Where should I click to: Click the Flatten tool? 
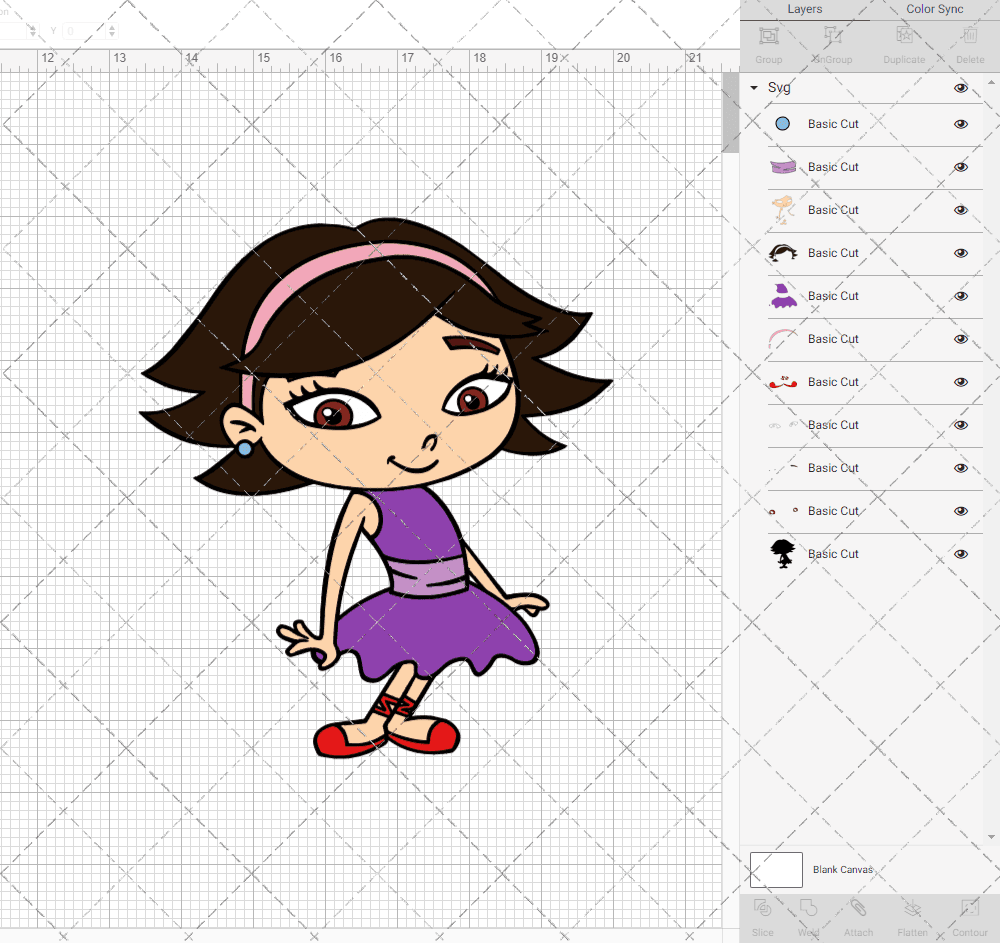tap(912, 915)
